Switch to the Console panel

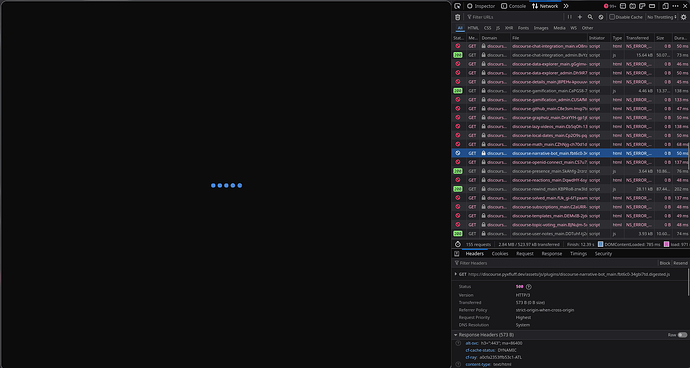point(514,6)
